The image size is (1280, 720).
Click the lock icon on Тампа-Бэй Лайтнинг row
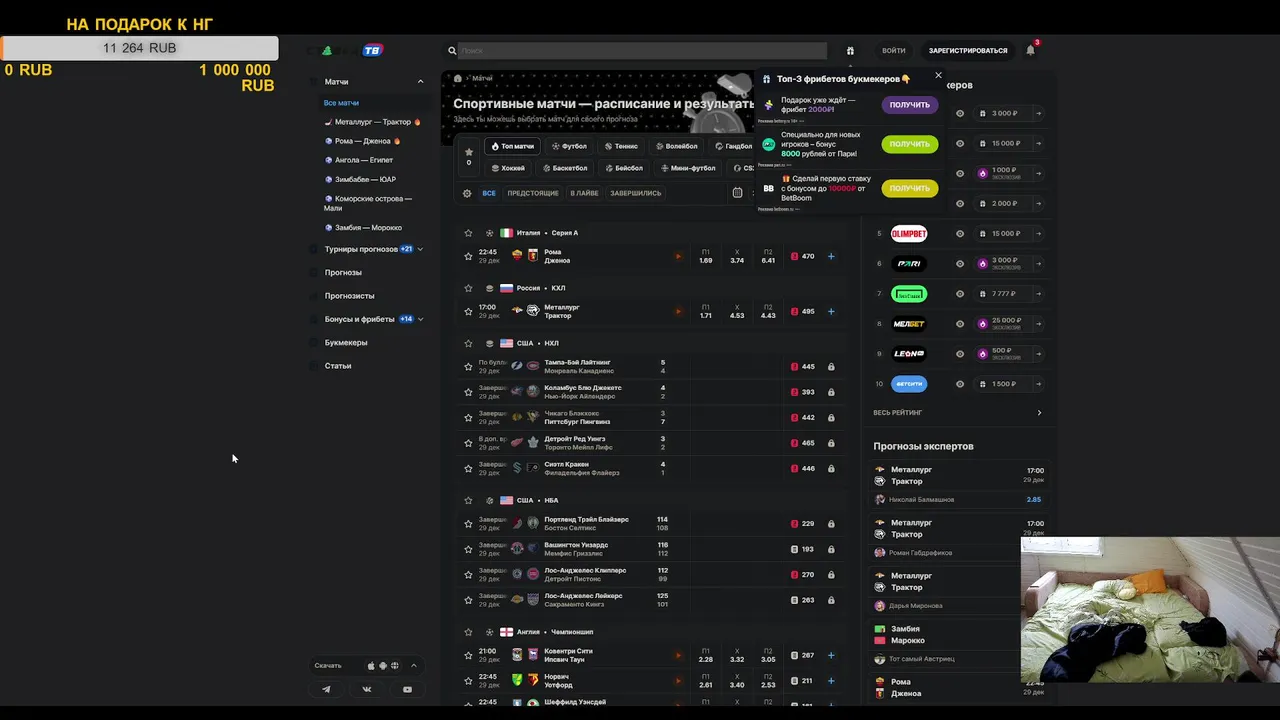[x=831, y=366]
